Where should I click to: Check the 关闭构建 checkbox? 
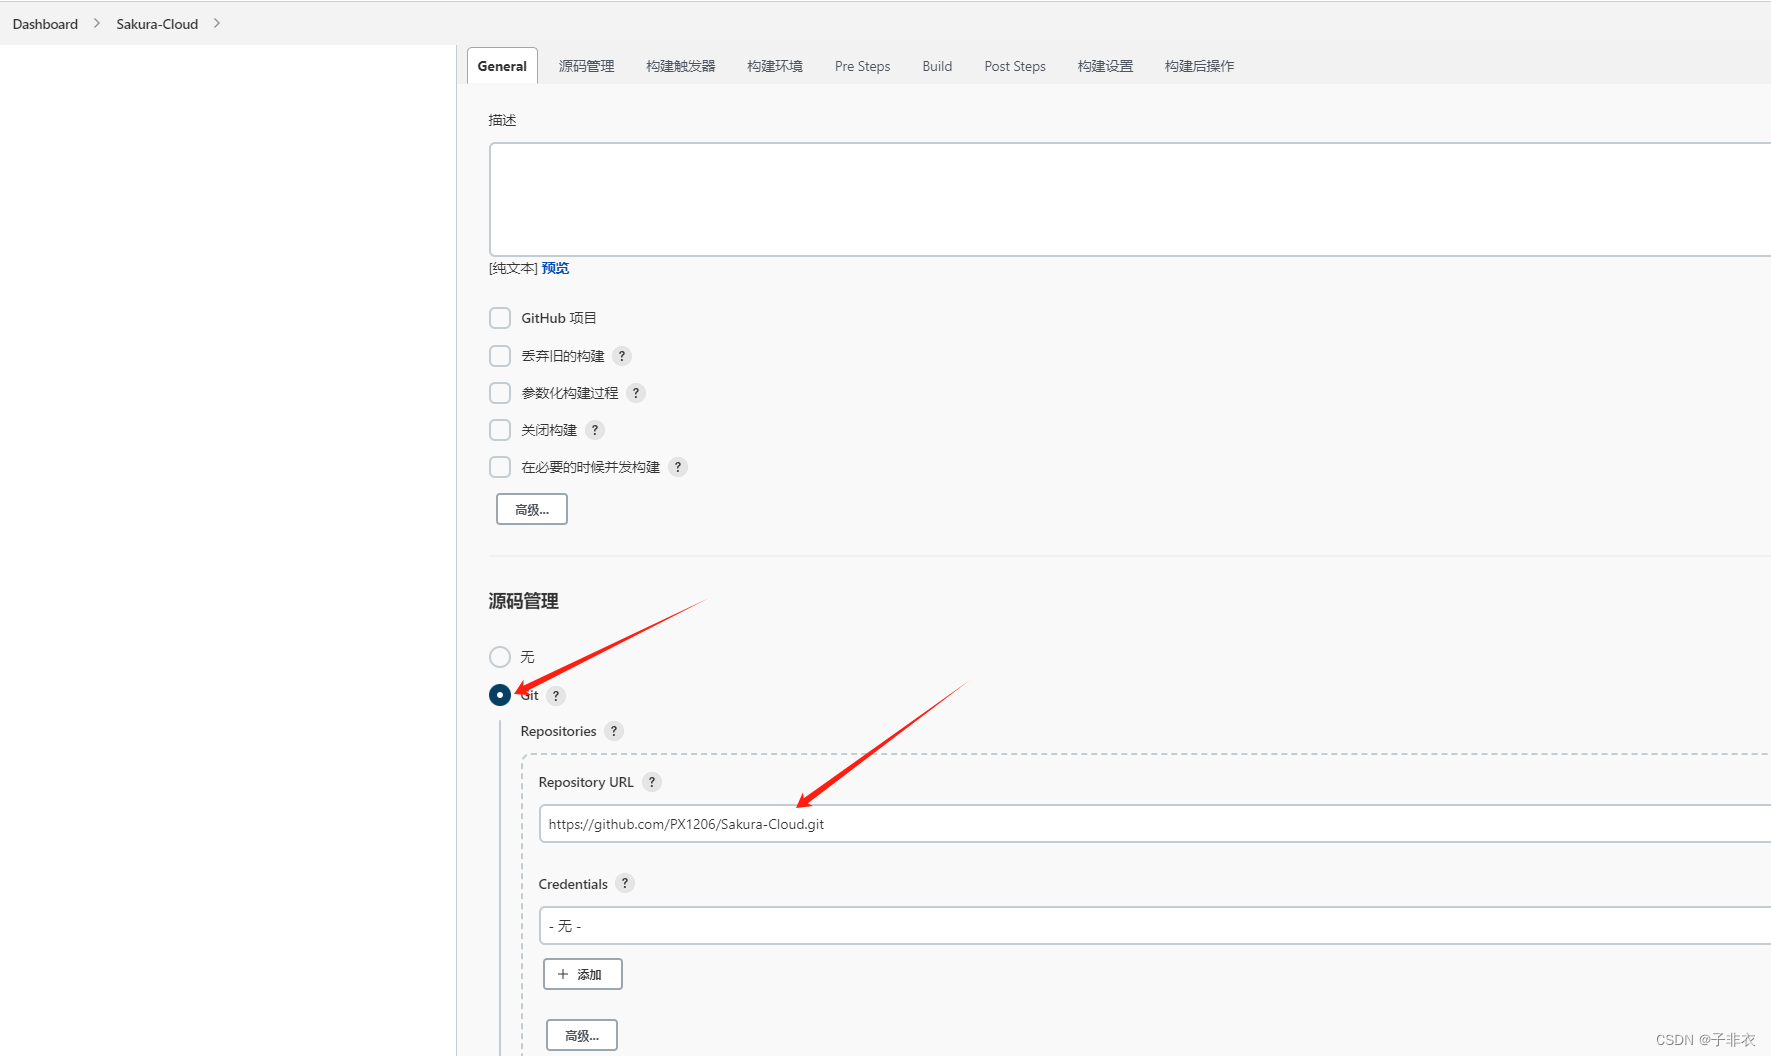tap(500, 430)
